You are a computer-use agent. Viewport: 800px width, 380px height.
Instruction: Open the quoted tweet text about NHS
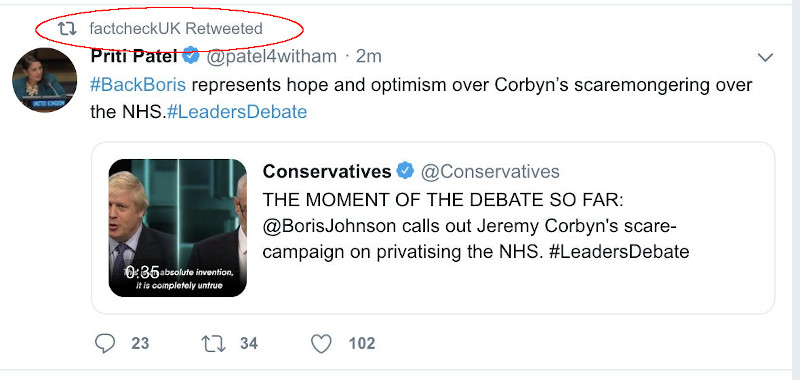pos(476,226)
